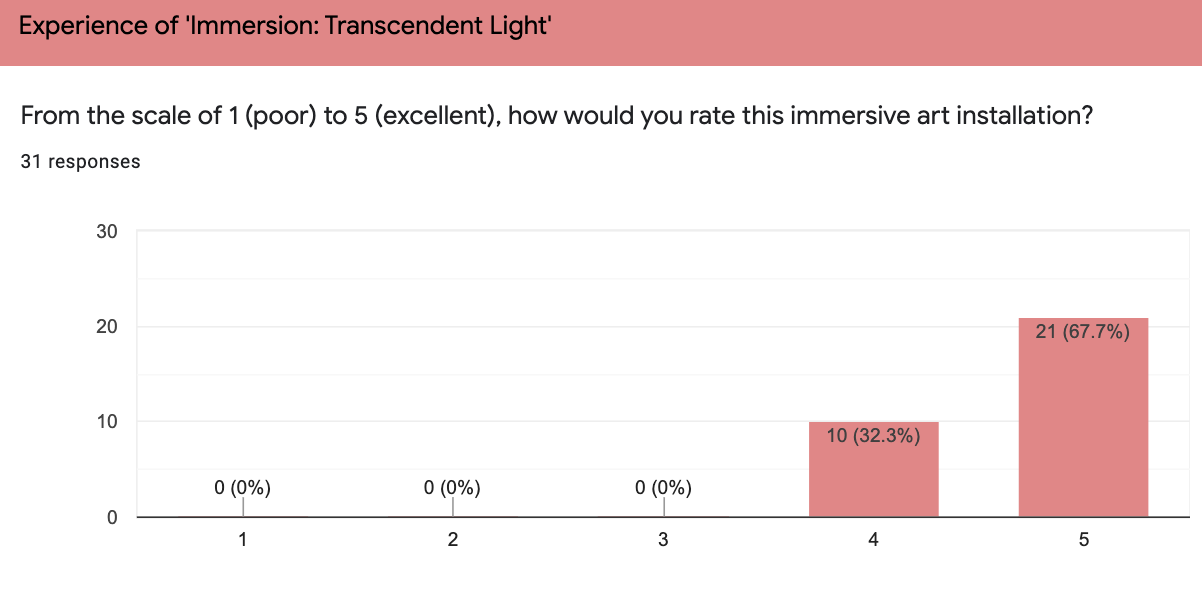
Task: Click the '0 (0%)' label above rating 2
Action: pos(453,488)
